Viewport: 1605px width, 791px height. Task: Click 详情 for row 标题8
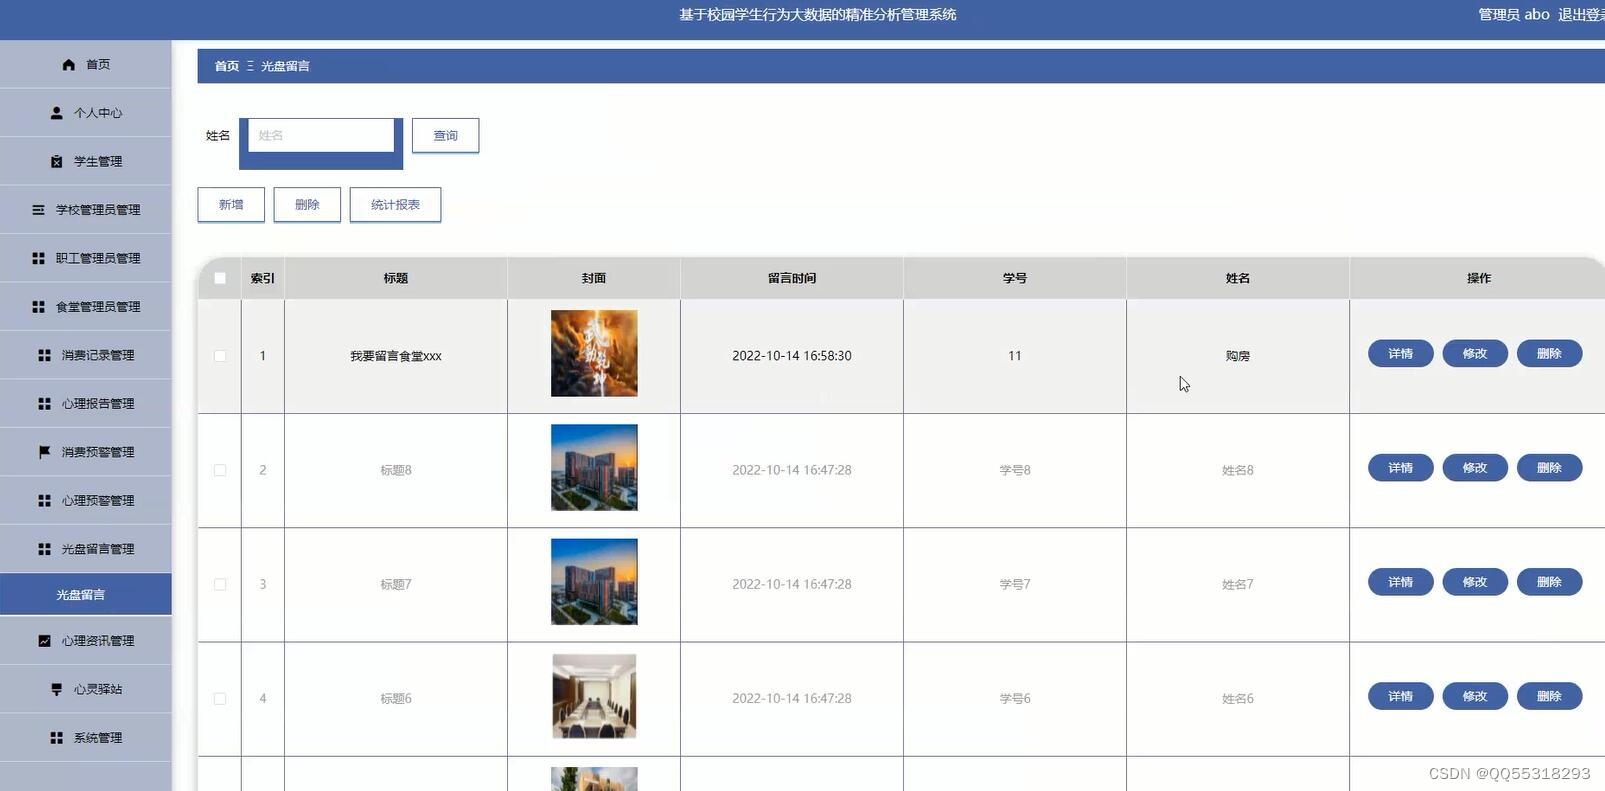point(1400,468)
